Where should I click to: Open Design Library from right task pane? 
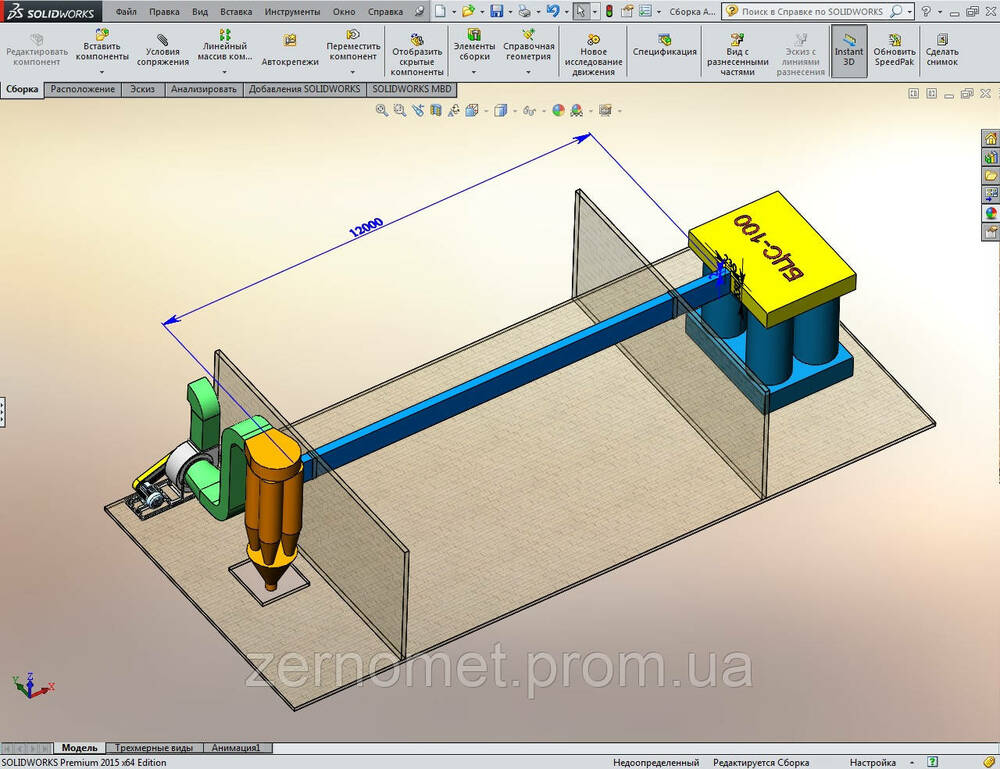tap(991, 158)
